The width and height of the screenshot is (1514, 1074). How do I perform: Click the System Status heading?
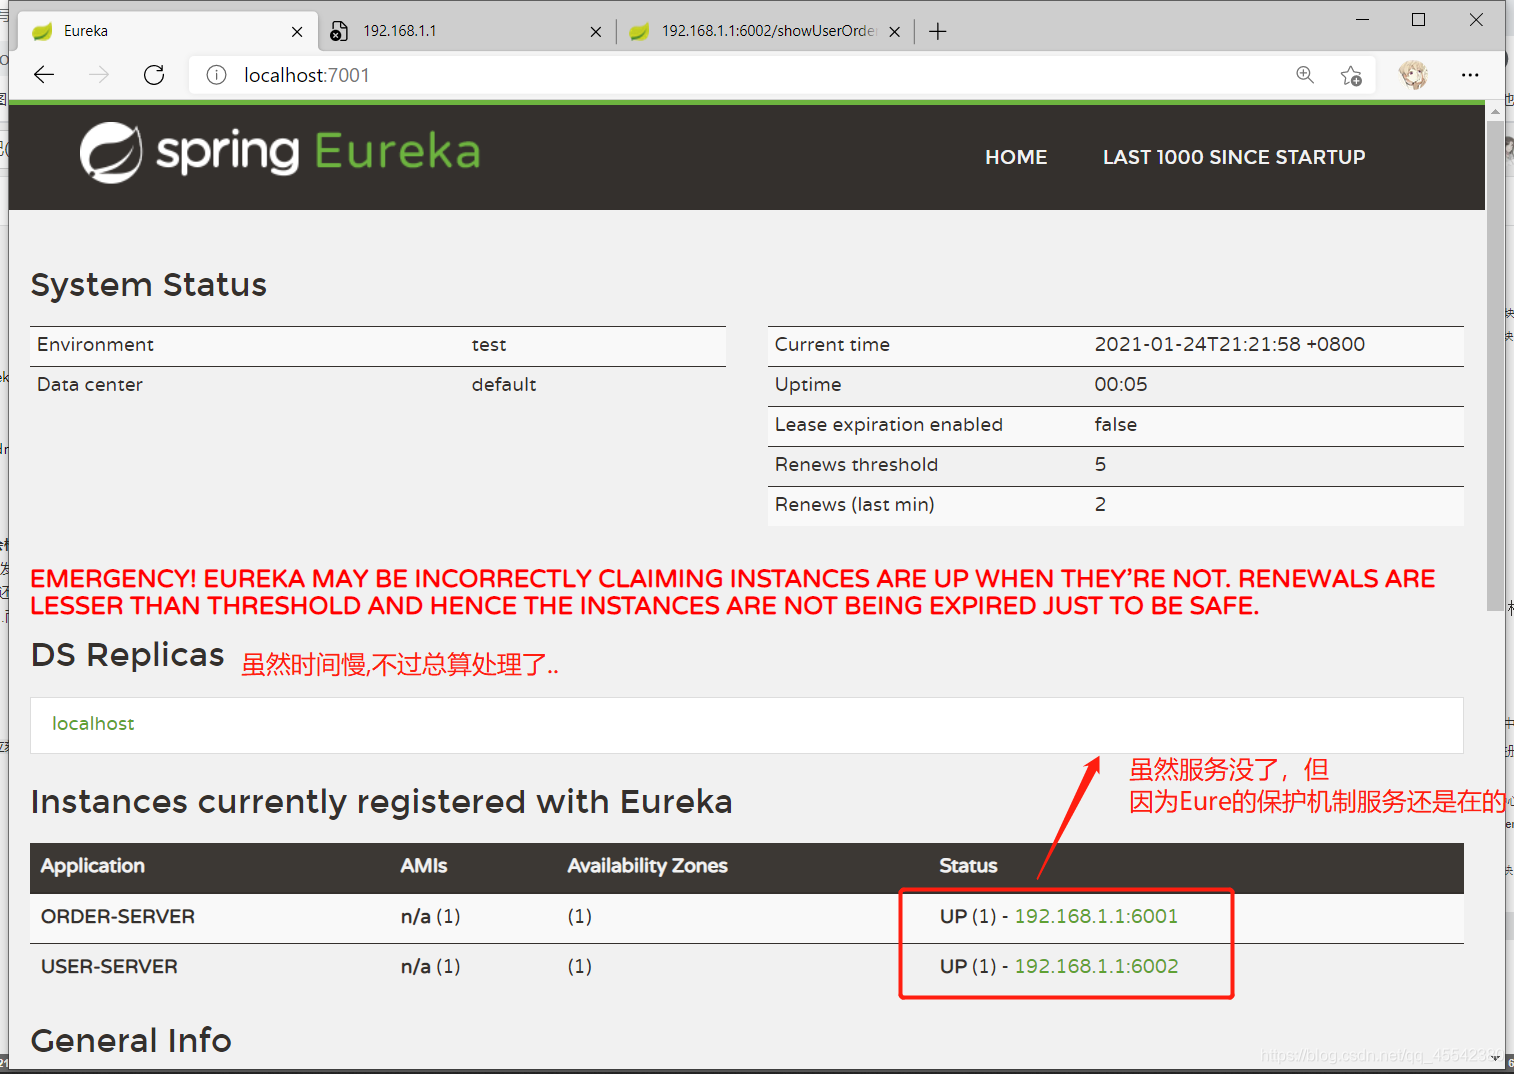pyautogui.click(x=149, y=285)
